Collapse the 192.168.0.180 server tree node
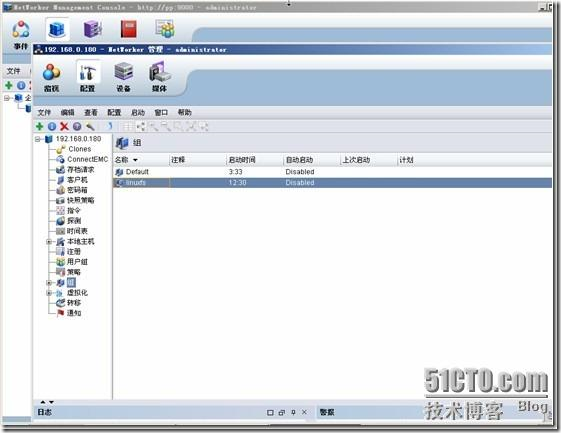This screenshot has height=433, width=561. tap(38, 139)
